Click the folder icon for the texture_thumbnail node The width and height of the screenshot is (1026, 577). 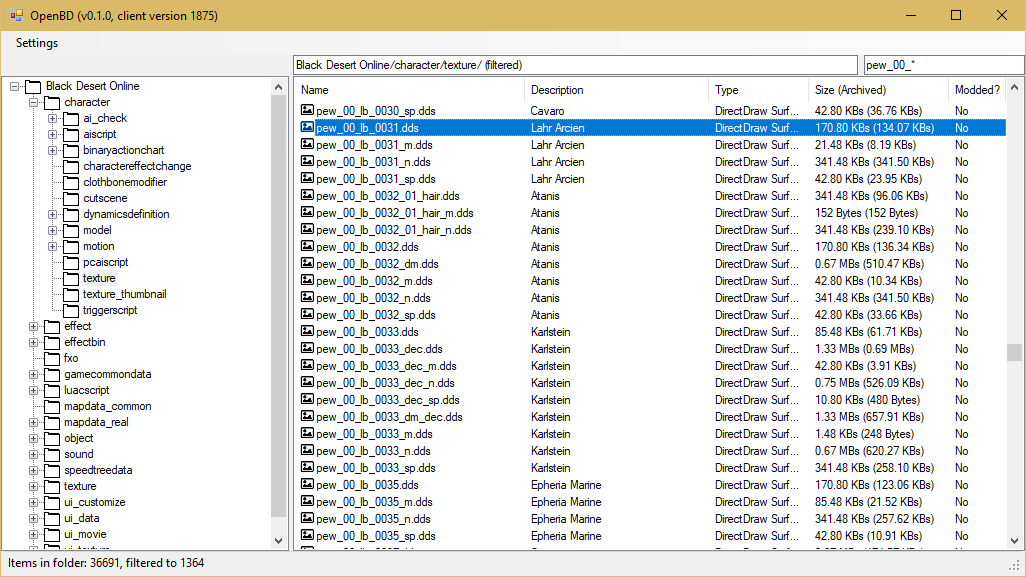[x=70, y=294]
